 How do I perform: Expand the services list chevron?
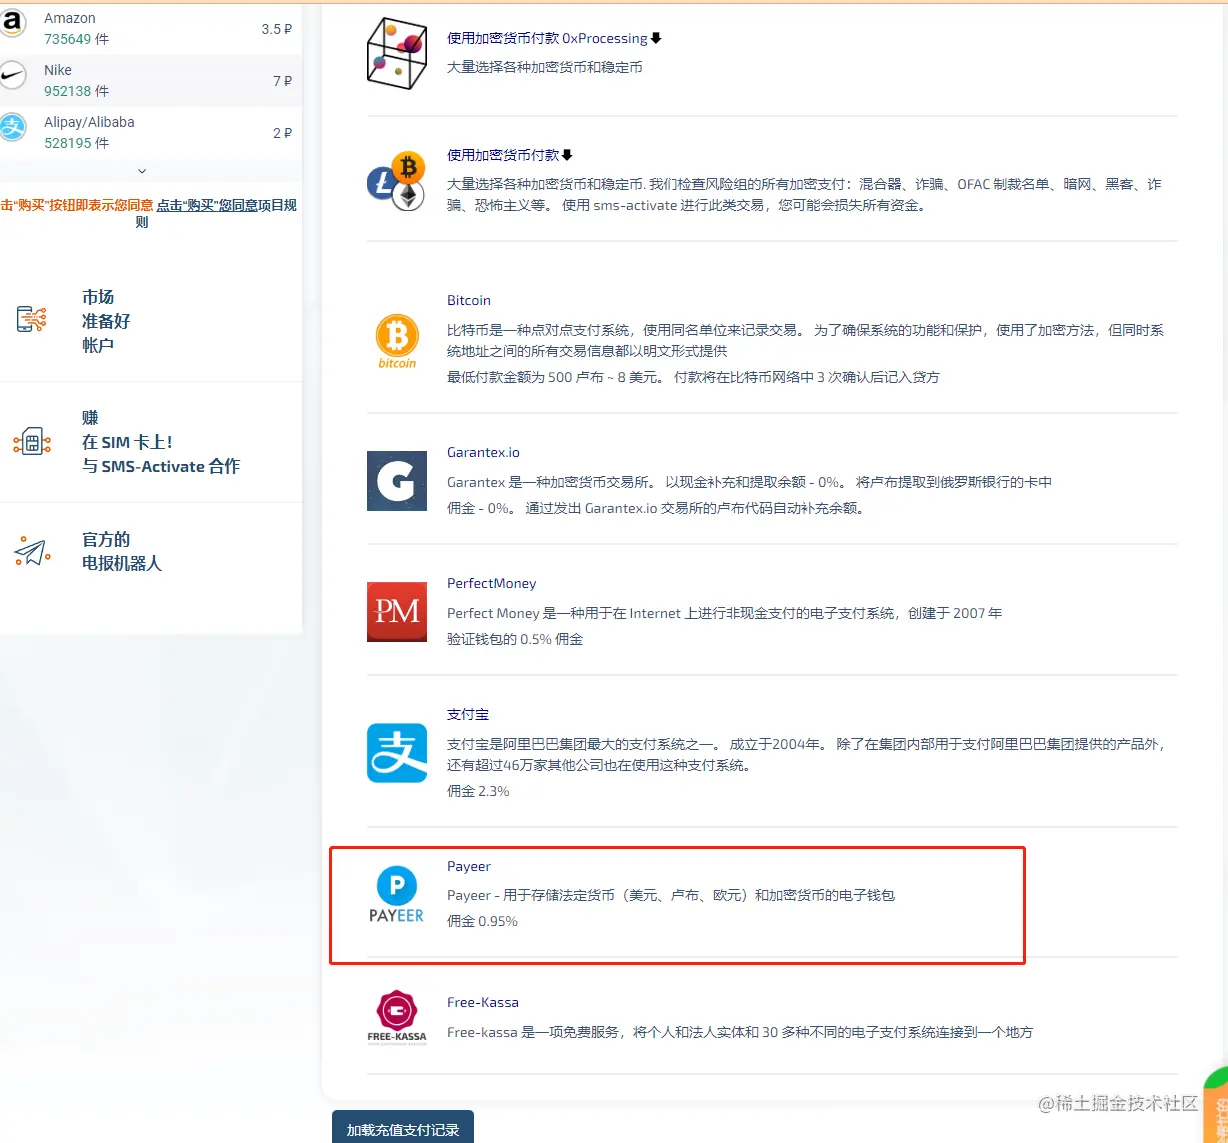142,171
